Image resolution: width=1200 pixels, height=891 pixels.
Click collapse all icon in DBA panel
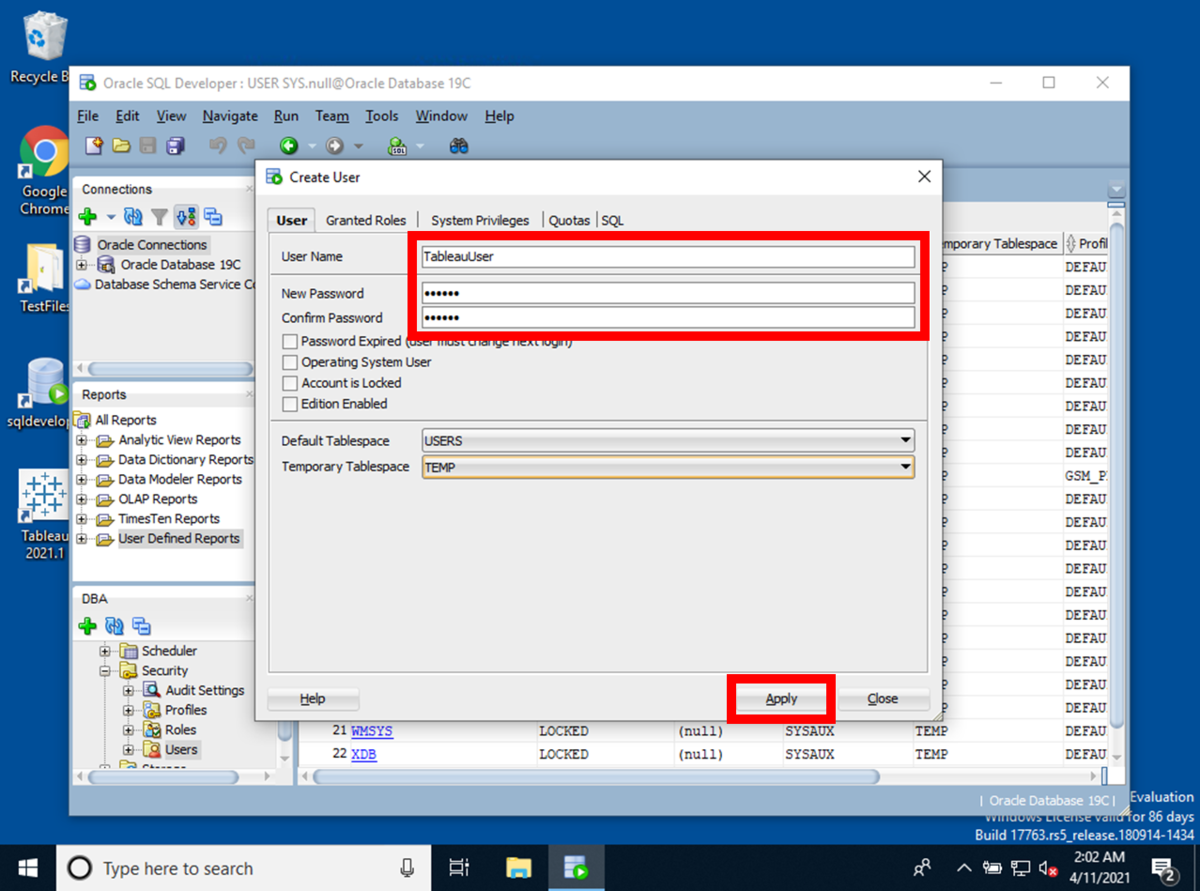(141, 626)
